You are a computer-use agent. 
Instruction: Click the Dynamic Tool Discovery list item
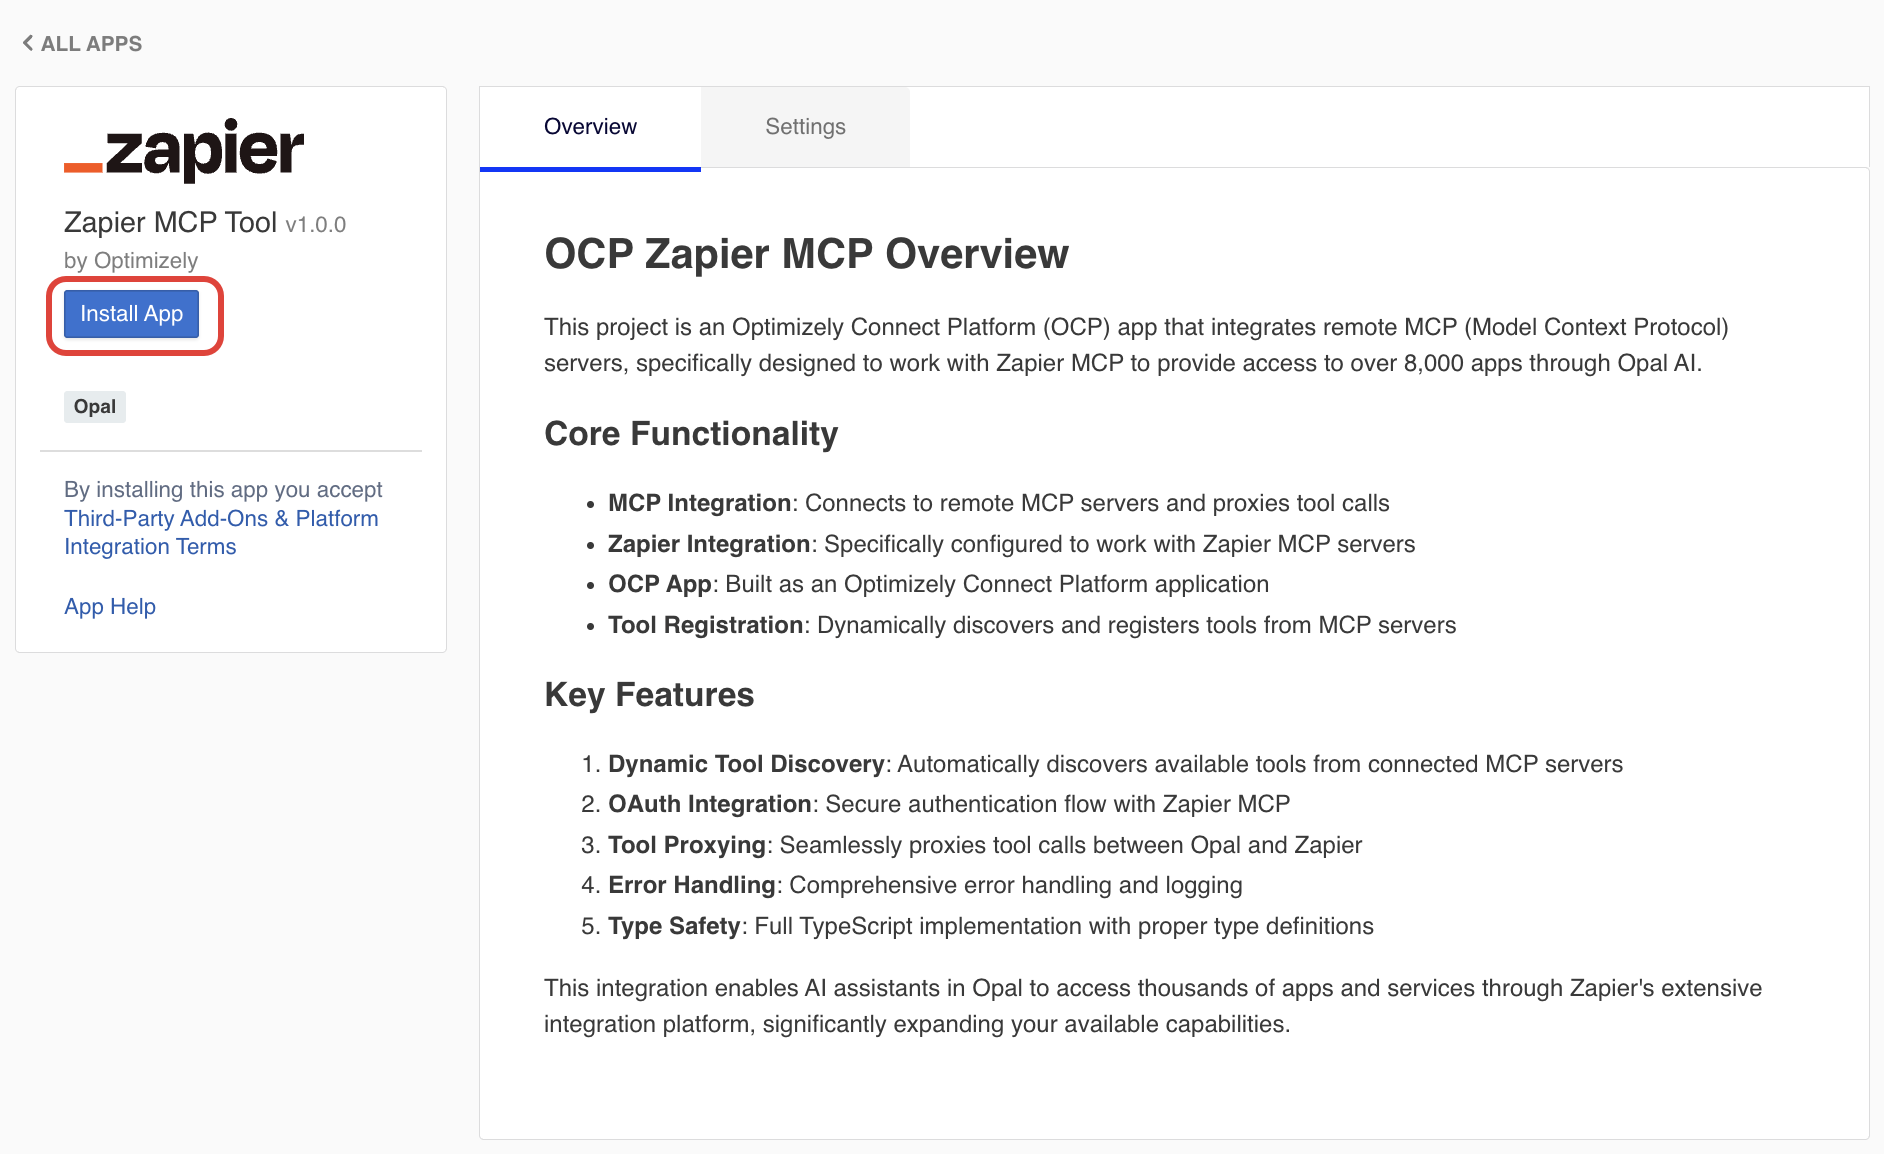click(x=1114, y=764)
